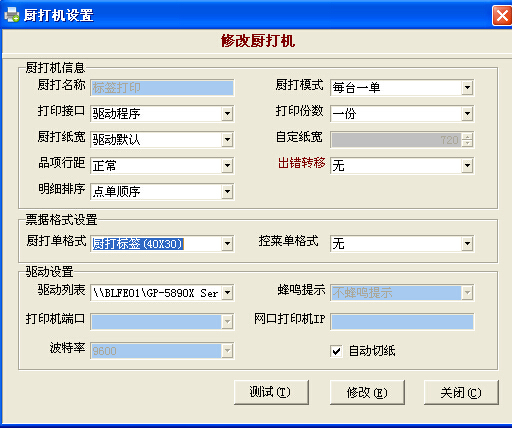Click the 票据格式设置 group label
Viewport: 512px width, 429px height.
click(x=61, y=220)
